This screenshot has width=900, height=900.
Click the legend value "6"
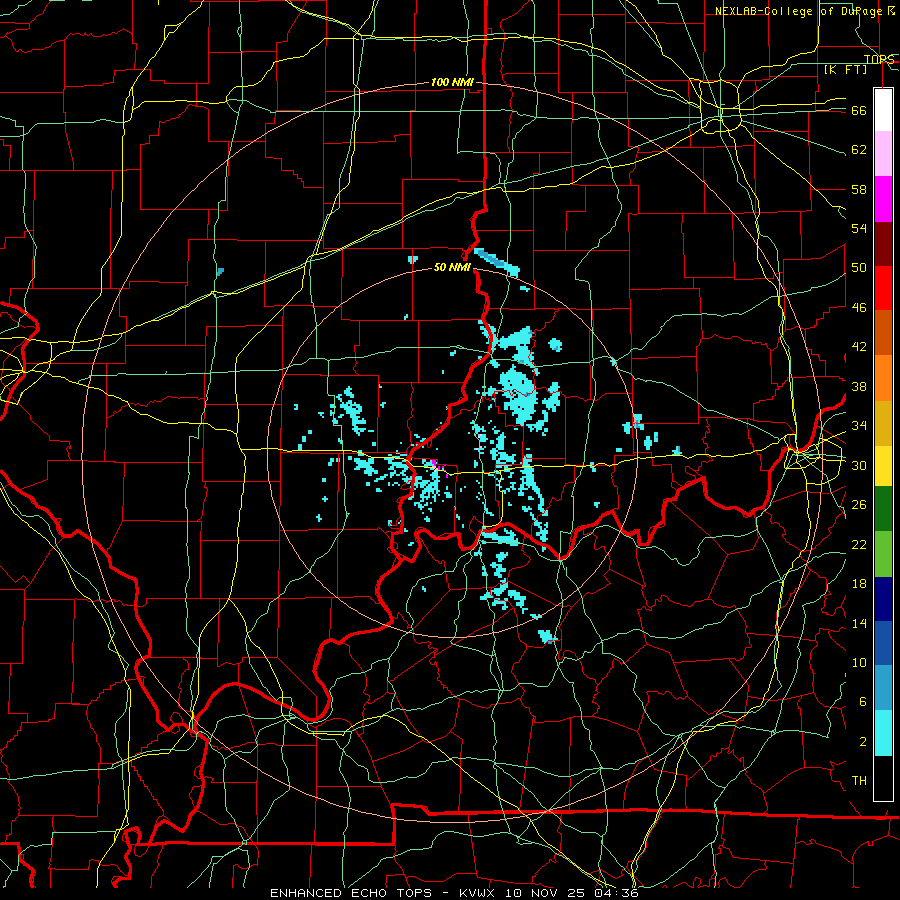[x=863, y=702]
